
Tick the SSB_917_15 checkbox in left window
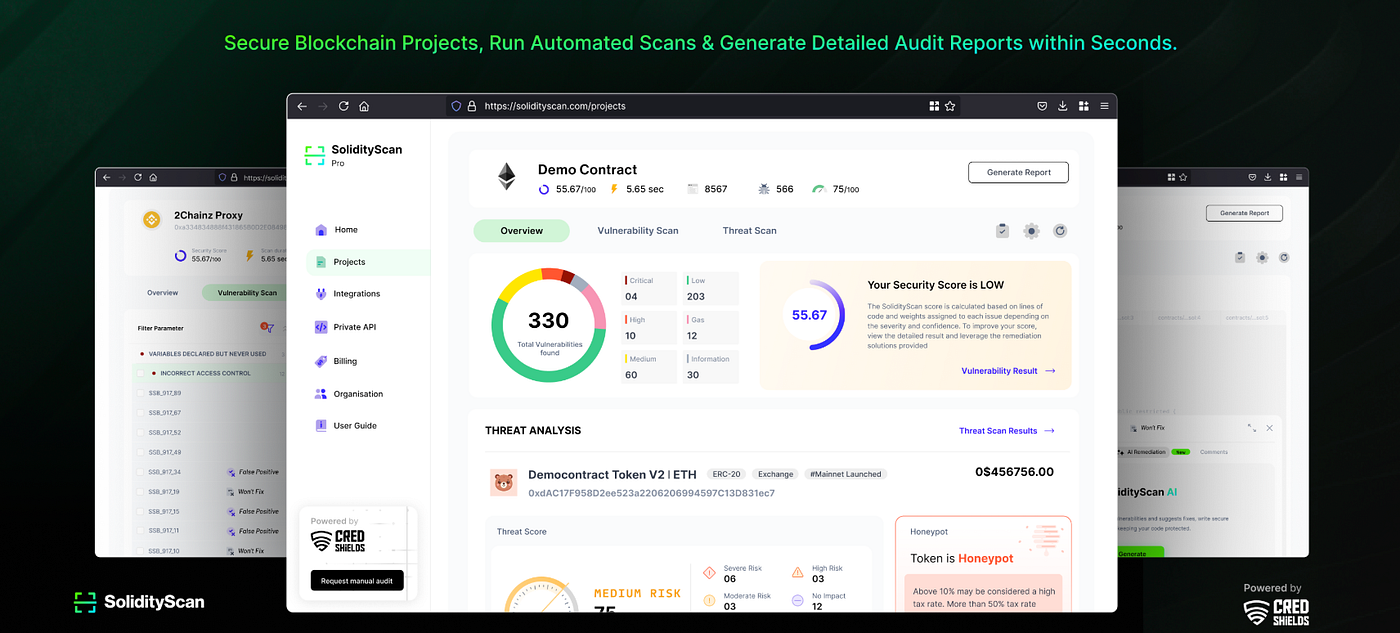tap(141, 511)
